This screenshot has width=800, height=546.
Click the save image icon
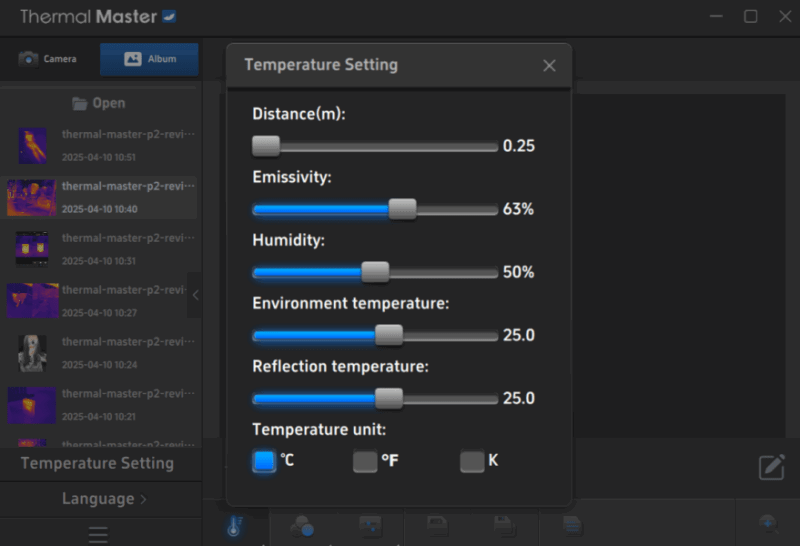437,526
